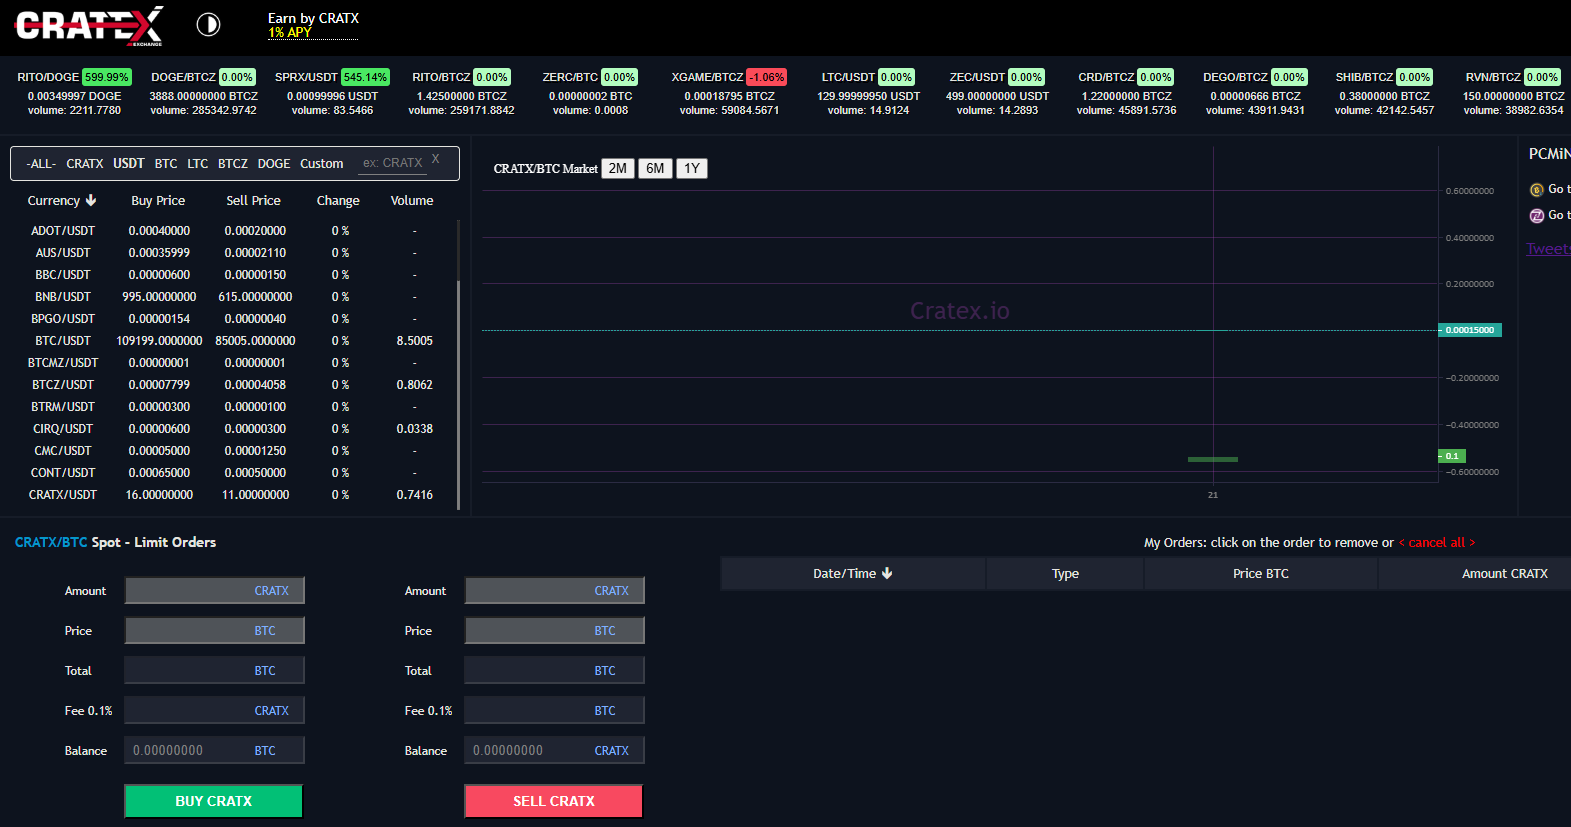The image size is (1571, 827).
Task: Click the CRATEX exchange logo
Action: pos(89,26)
